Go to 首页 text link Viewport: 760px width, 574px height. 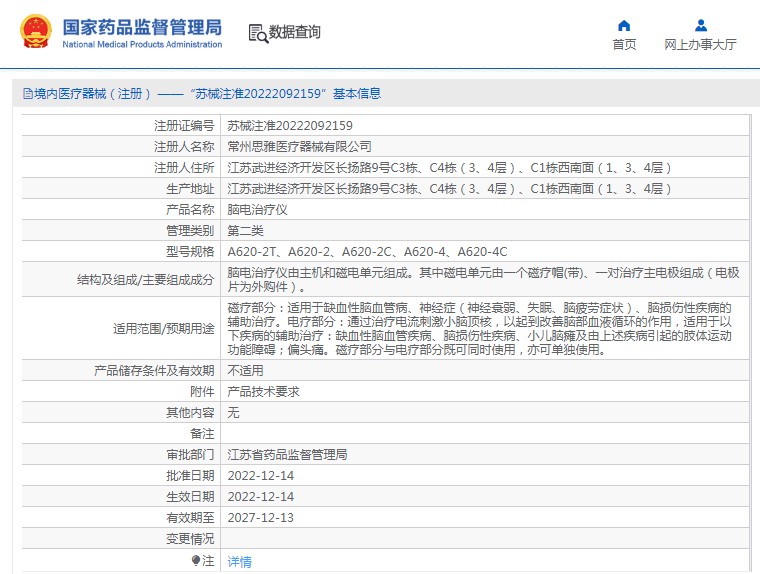coord(624,45)
